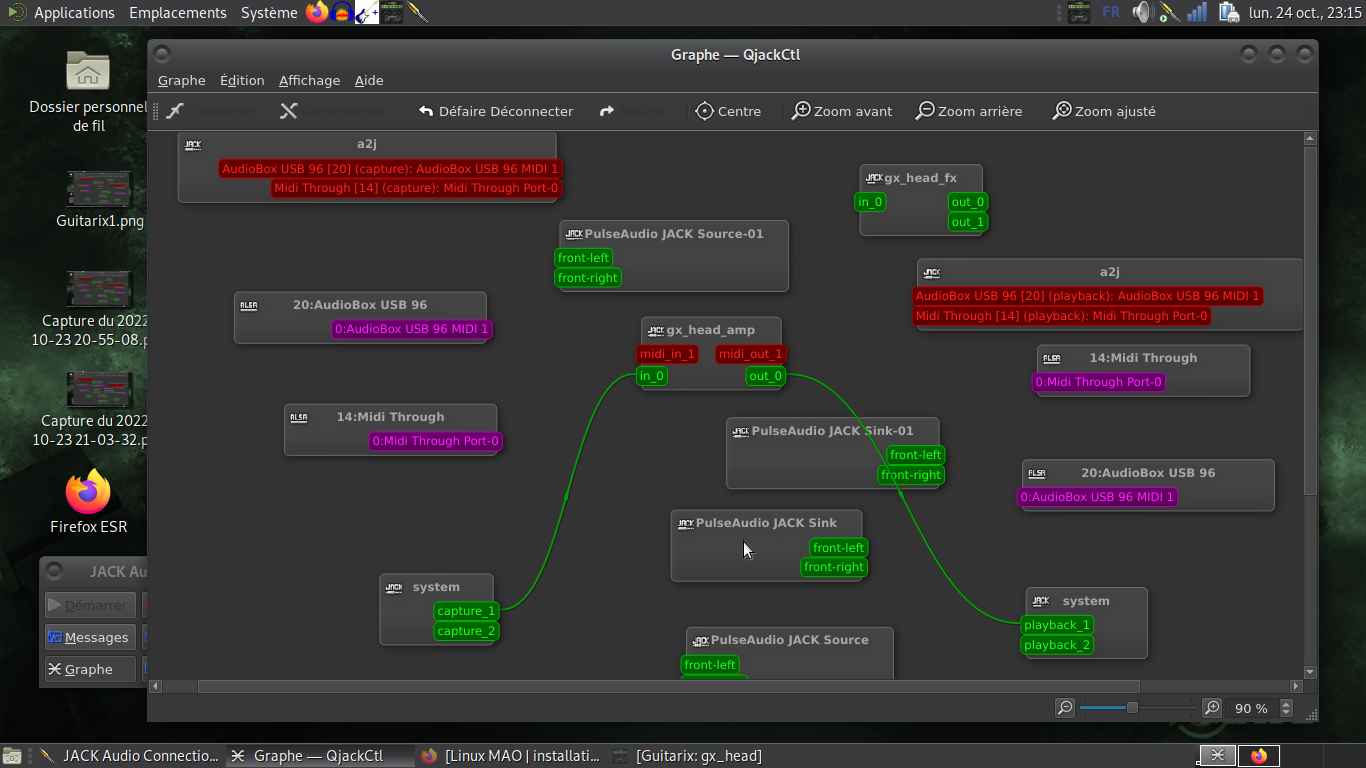Click the QjackCtl tray plug icon

coord(1168,12)
